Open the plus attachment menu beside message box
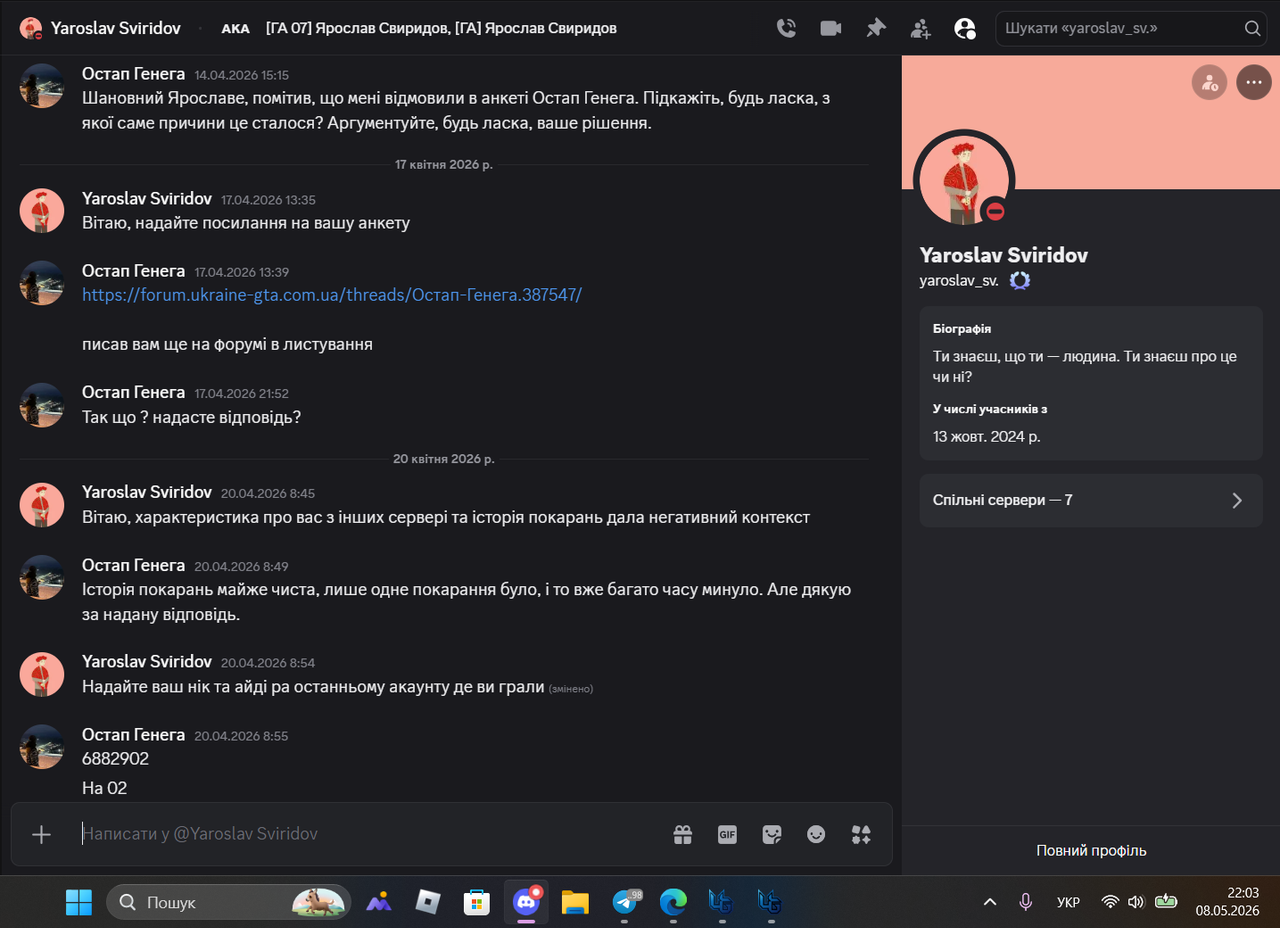This screenshot has width=1280, height=928. [x=41, y=834]
